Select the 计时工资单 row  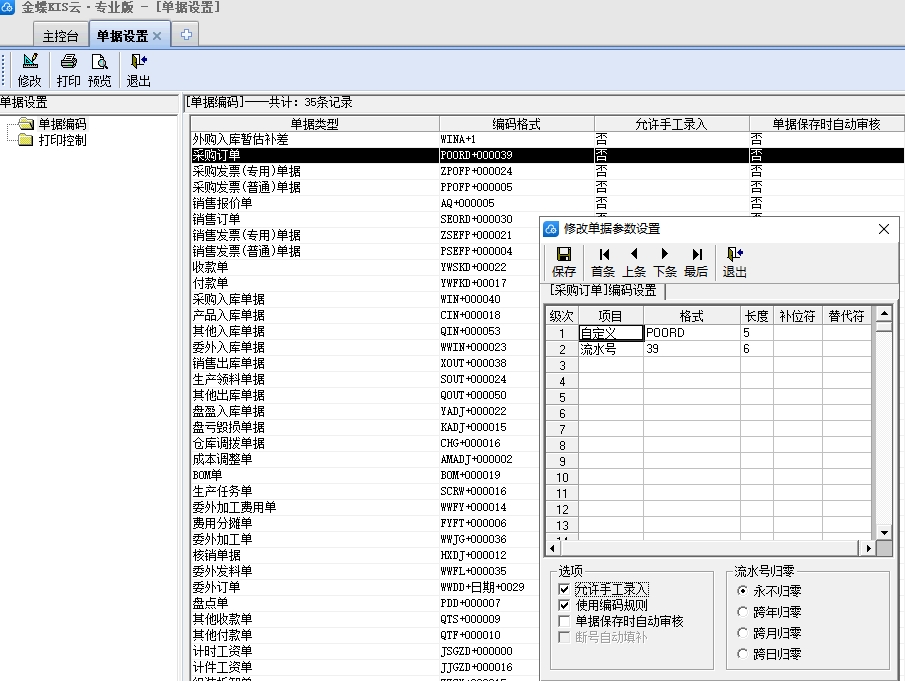click(365, 651)
